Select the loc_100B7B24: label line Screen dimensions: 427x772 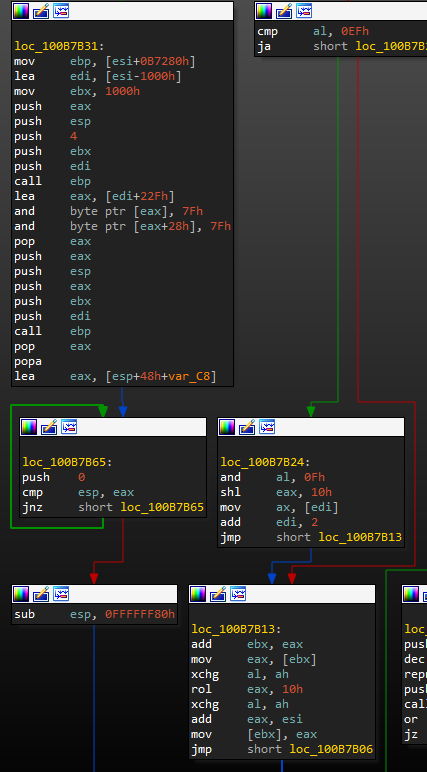click(265, 462)
